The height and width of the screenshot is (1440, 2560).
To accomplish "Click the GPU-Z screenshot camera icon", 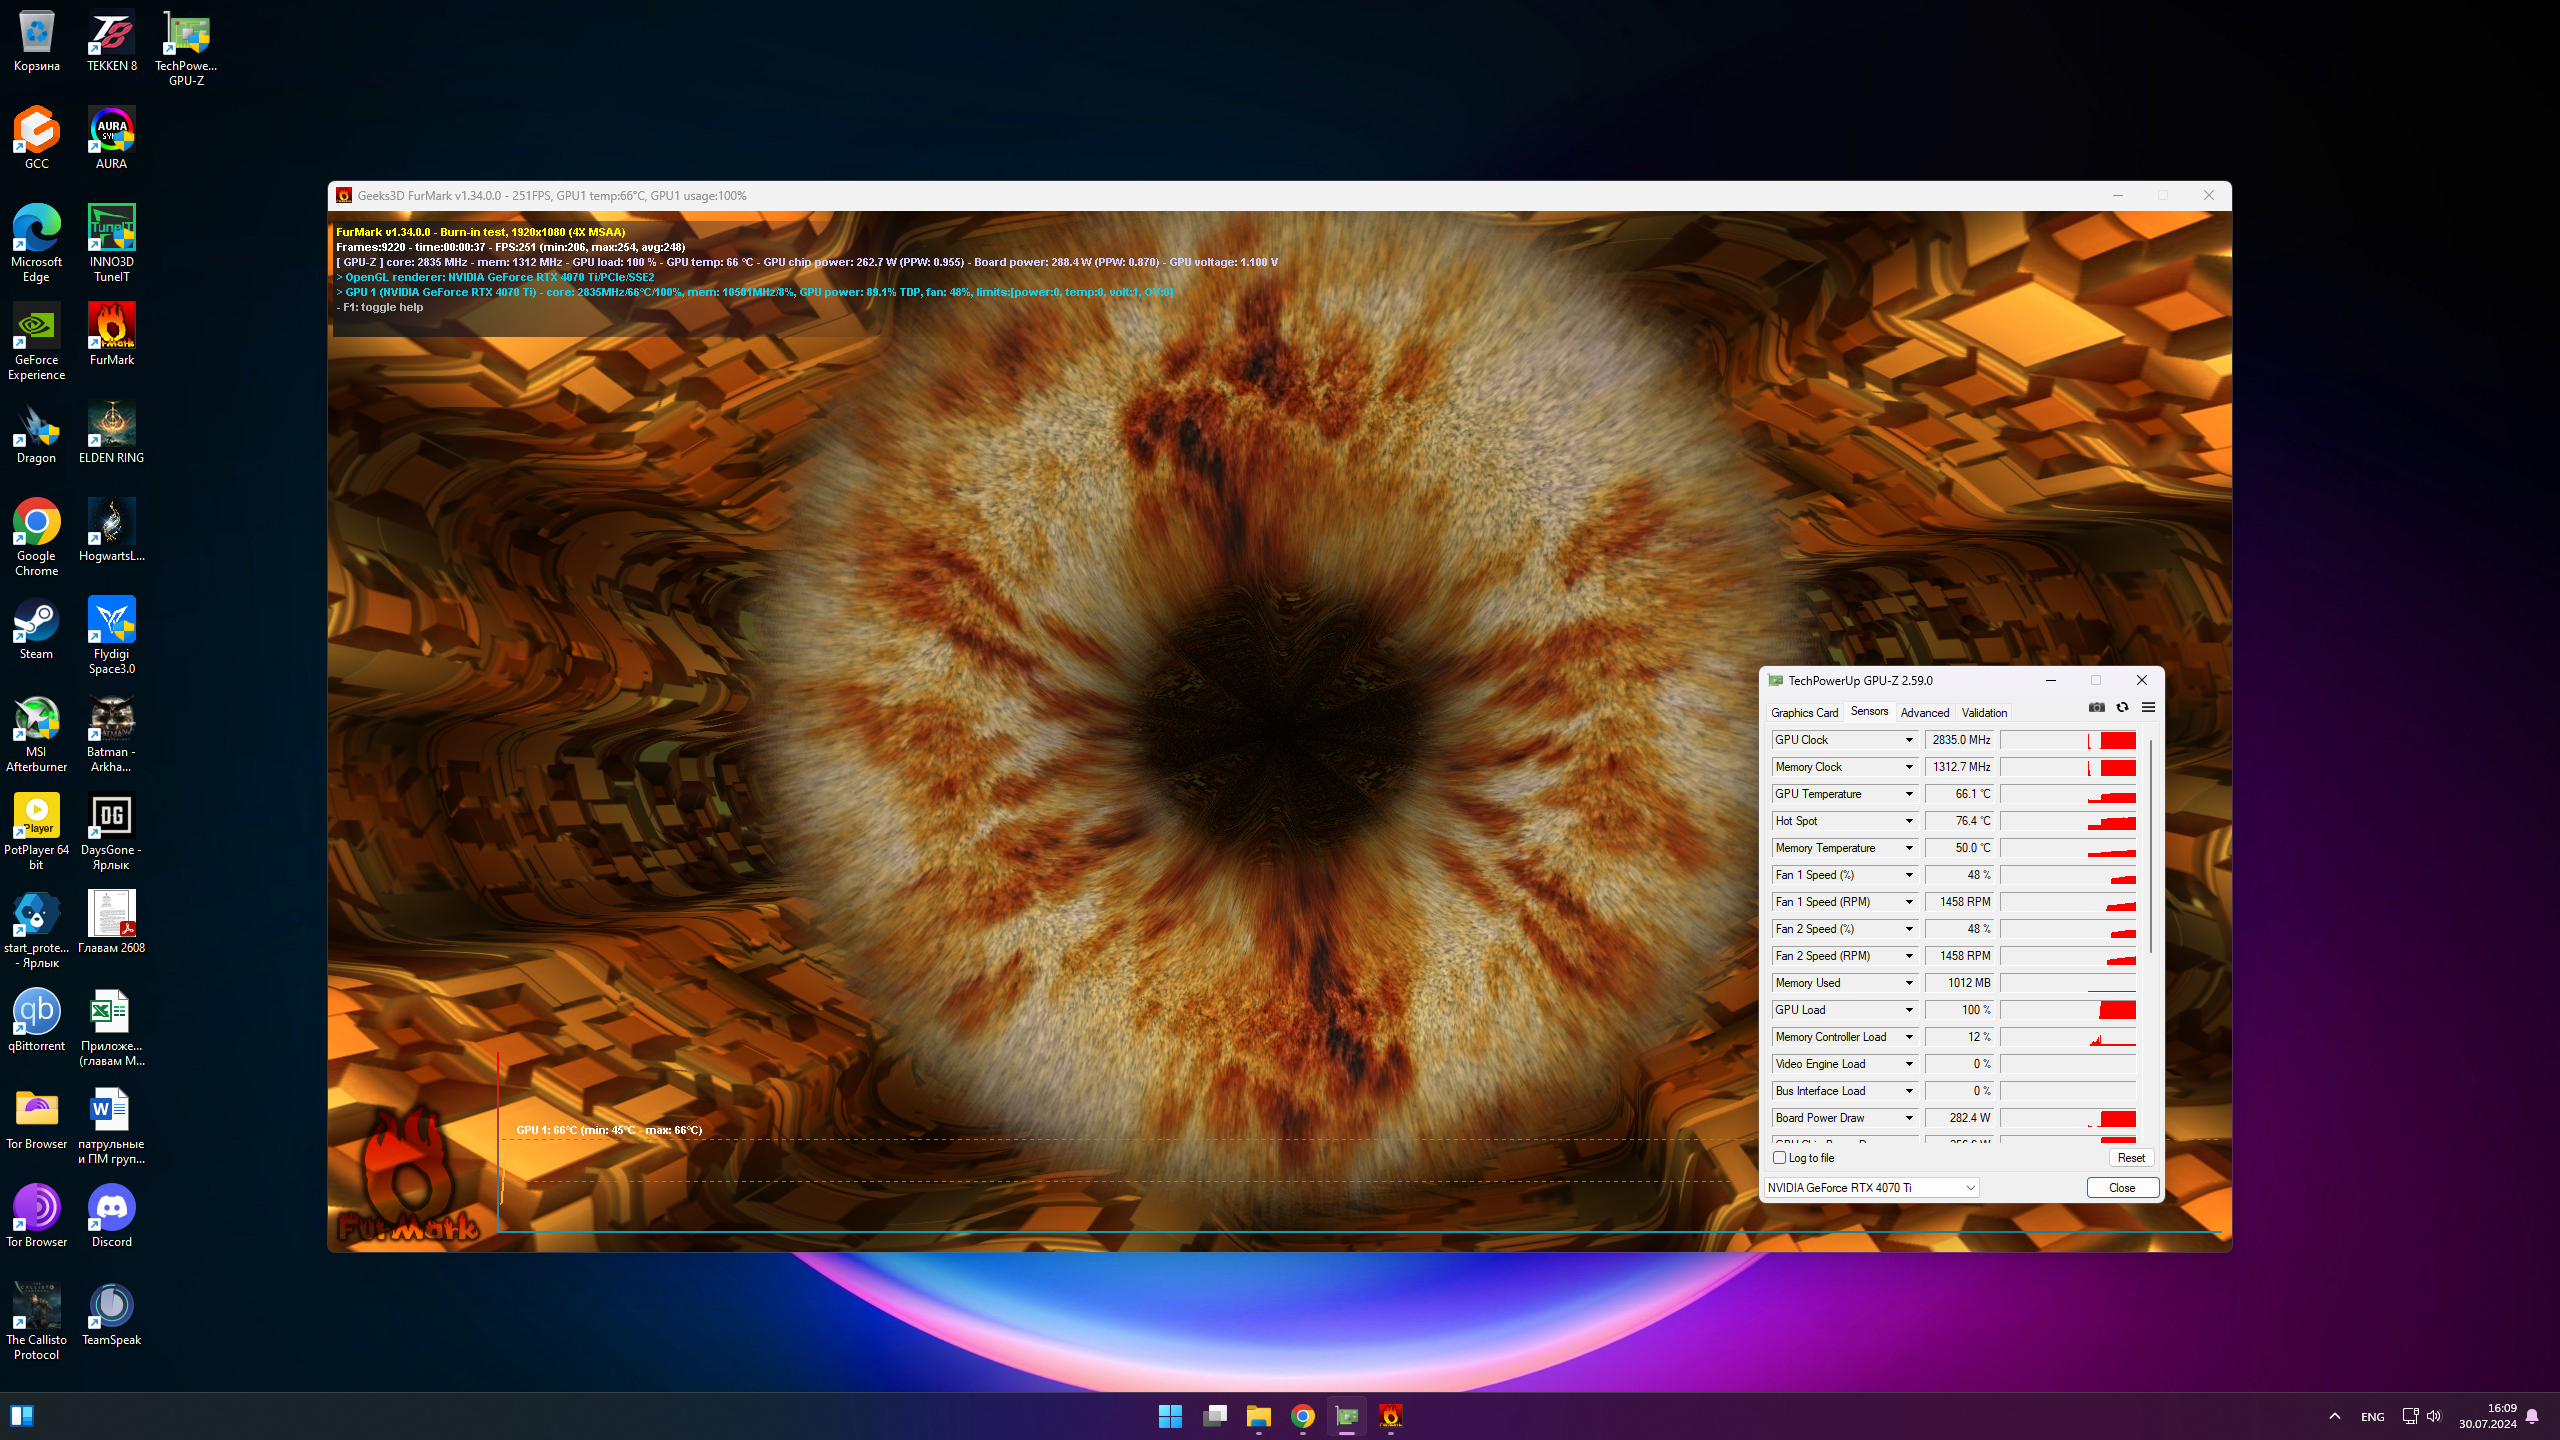I will tap(2097, 707).
